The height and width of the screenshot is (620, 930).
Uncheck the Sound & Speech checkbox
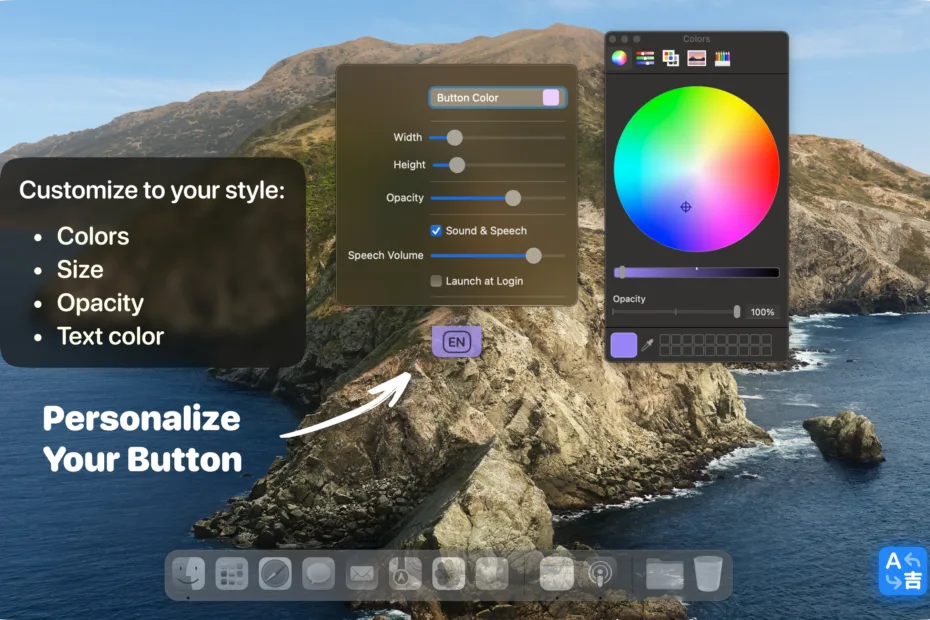coord(436,231)
